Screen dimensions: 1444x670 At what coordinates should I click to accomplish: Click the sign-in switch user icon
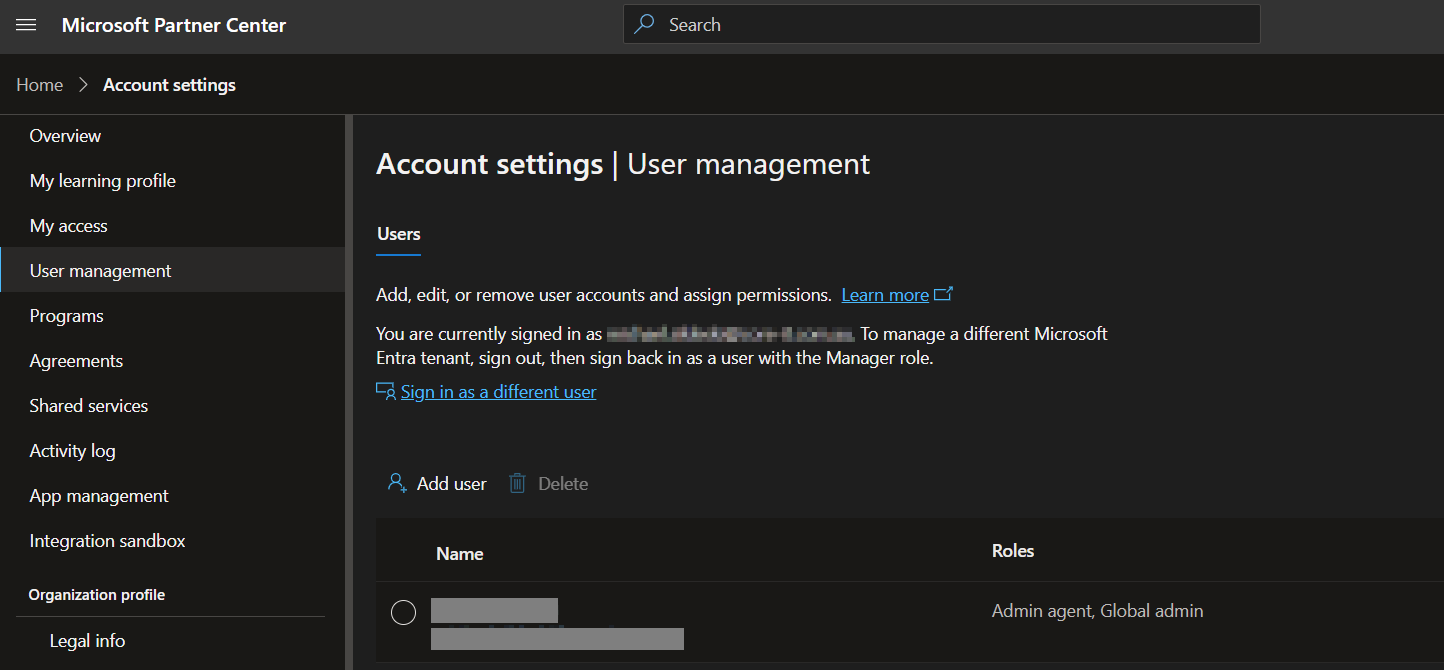[386, 391]
